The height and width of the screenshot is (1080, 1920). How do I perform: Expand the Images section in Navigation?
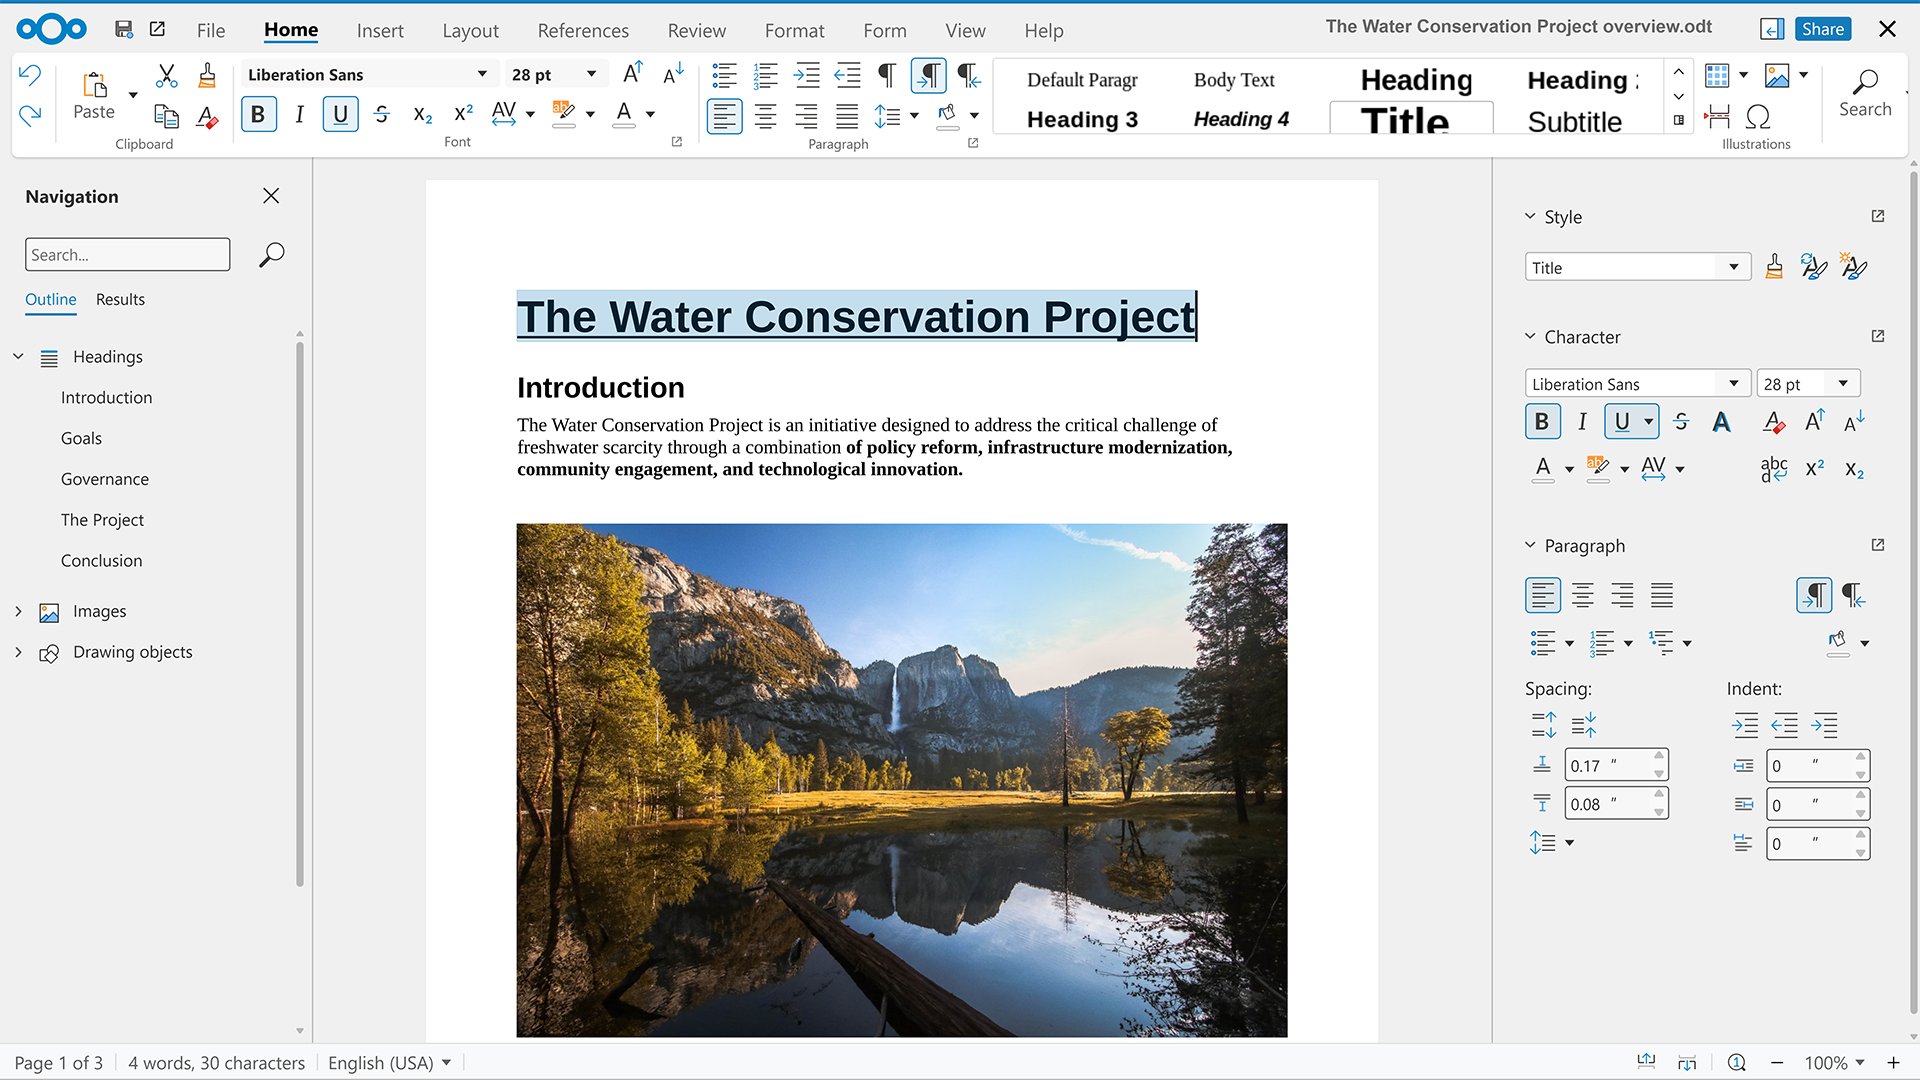coord(18,611)
